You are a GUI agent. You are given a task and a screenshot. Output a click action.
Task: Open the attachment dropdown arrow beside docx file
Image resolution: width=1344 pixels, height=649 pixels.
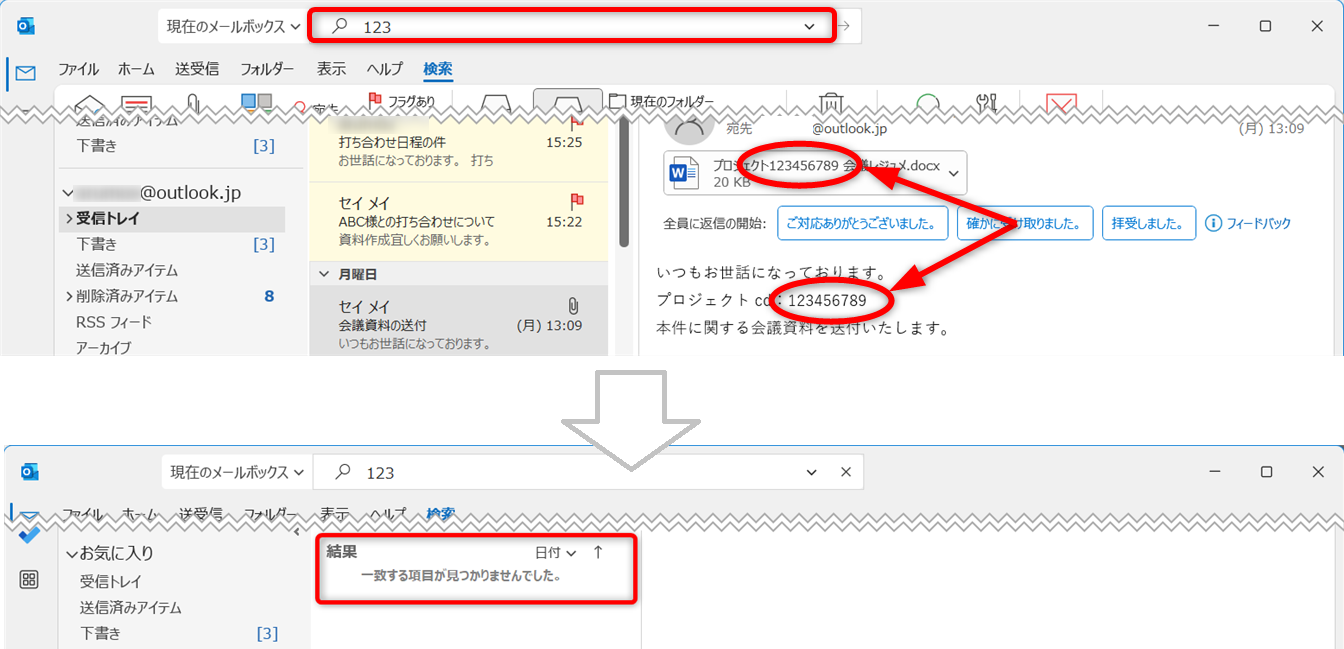pyautogui.click(x=953, y=174)
